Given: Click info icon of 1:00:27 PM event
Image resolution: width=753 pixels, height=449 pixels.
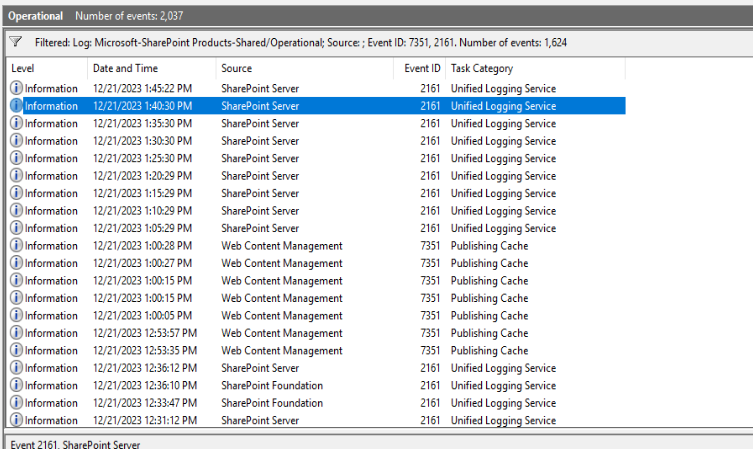Looking at the screenshot, I should coord(16,263).
